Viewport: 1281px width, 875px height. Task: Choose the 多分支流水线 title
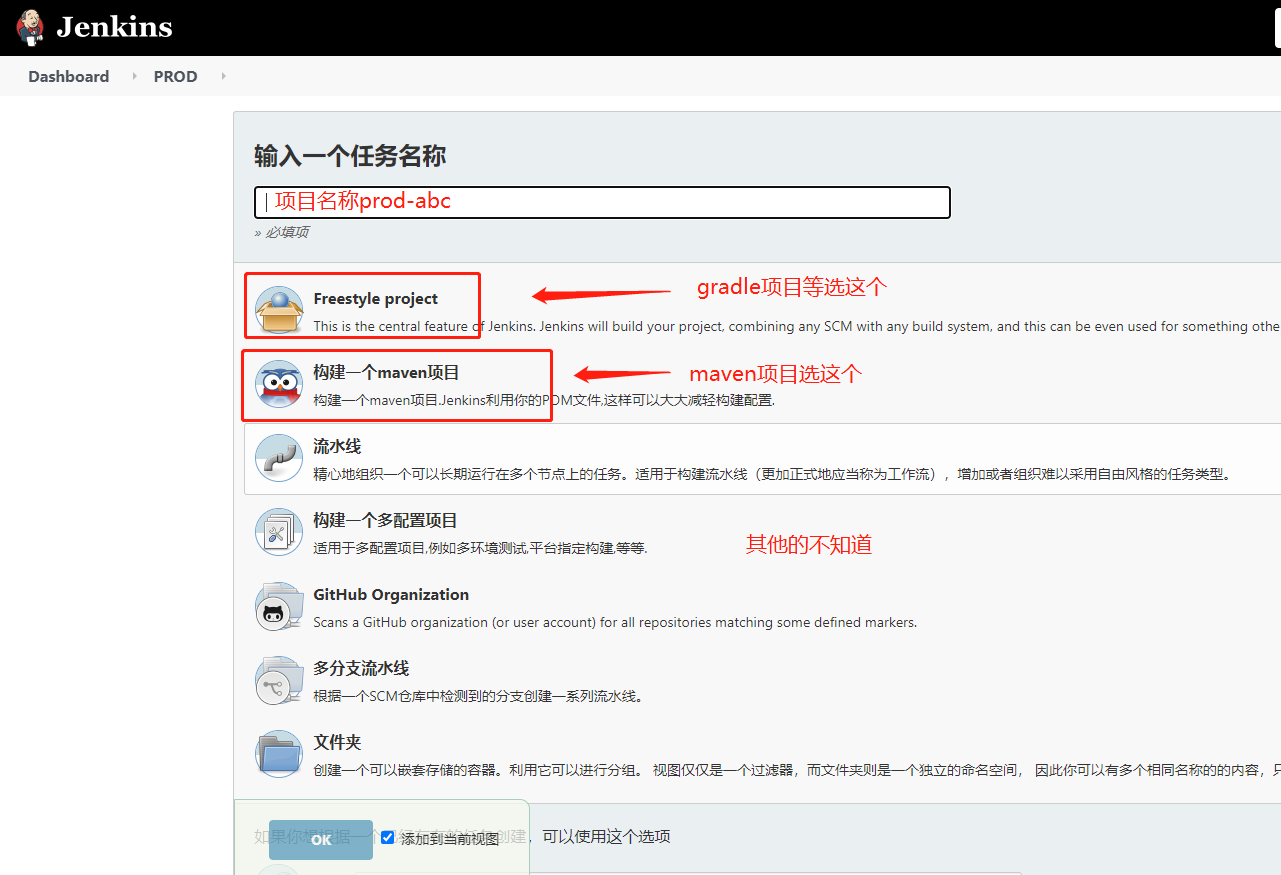(x=361, y=668)
